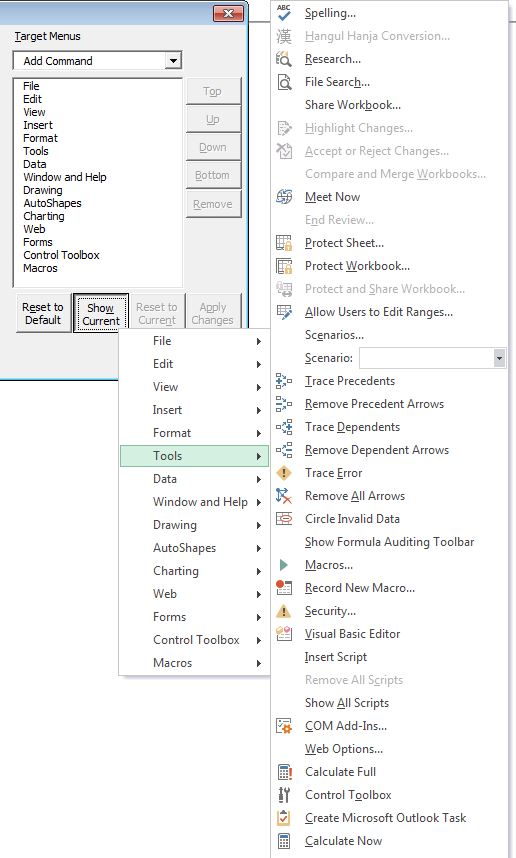Image resolution: width=516 pixels, height=858 pixels.
Task: Click the Show Current button
Action: coord(101,314)
